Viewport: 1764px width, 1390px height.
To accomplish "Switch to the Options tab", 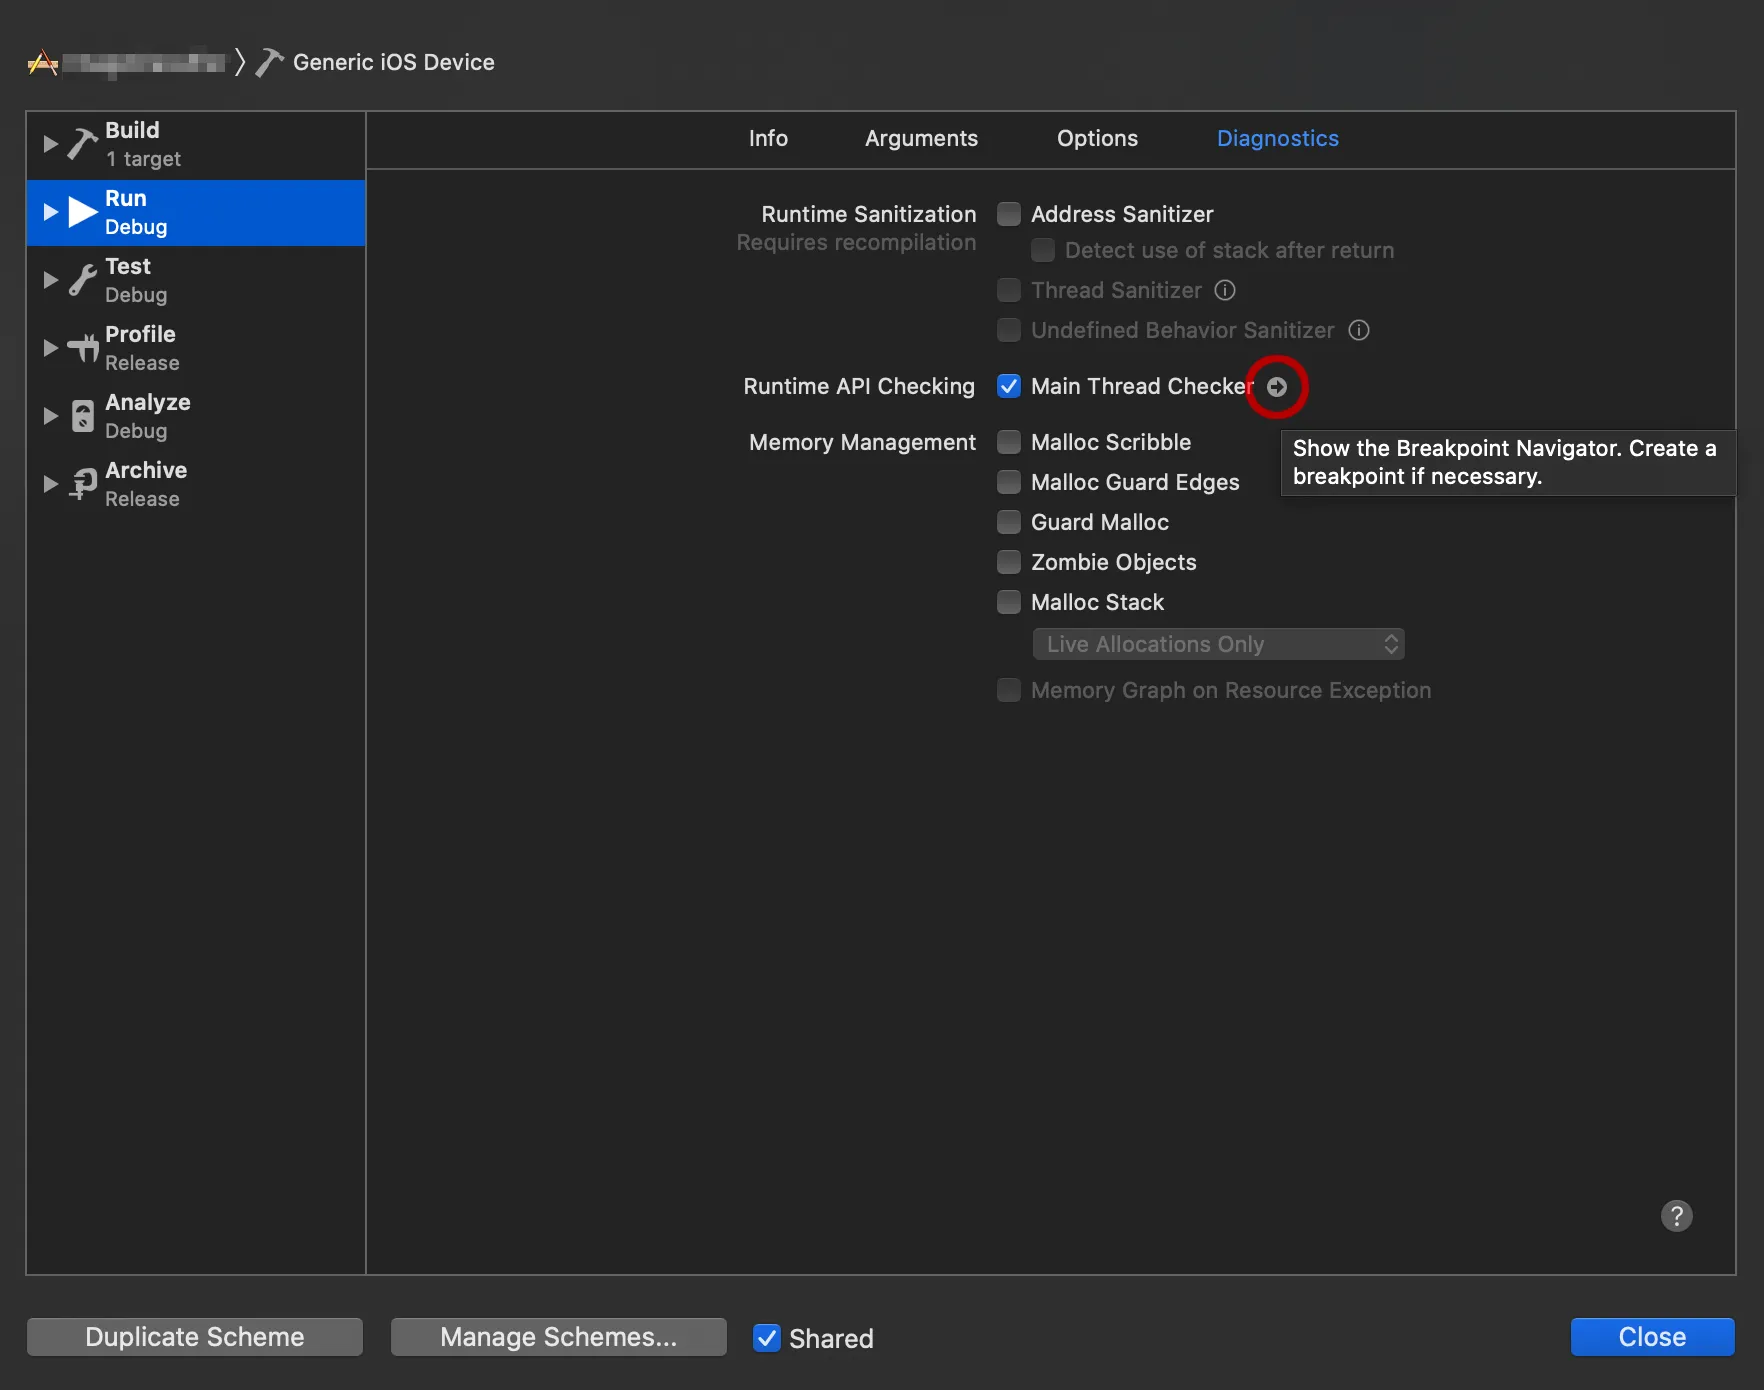I will (x=1097, y=139).
